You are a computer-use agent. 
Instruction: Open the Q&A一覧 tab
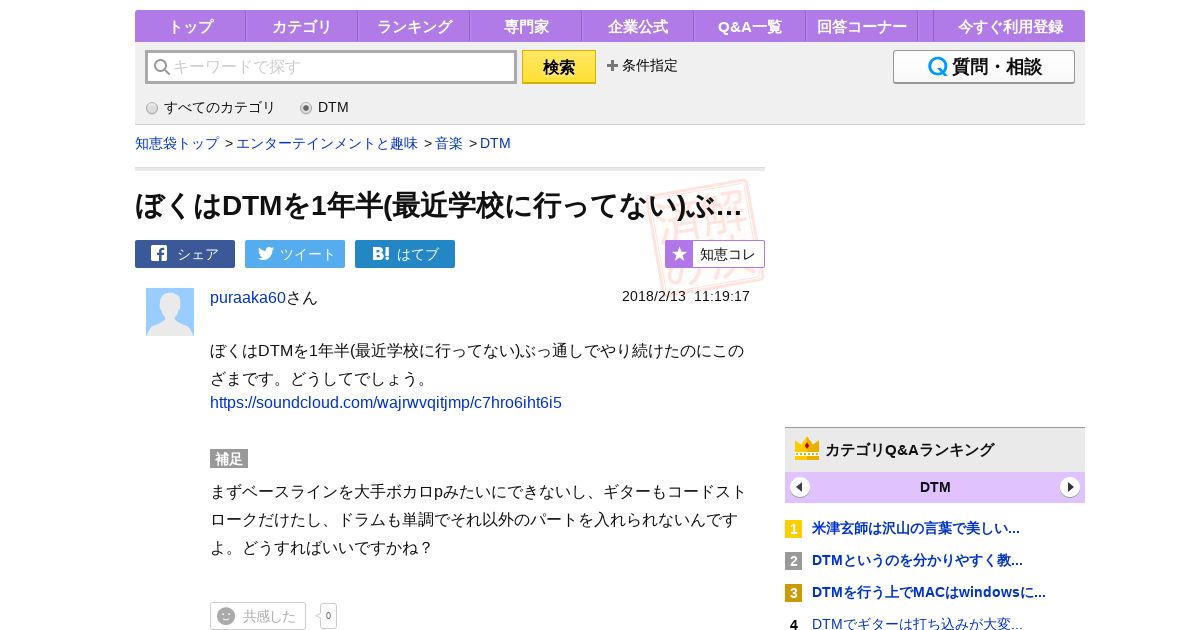(749, 26)
